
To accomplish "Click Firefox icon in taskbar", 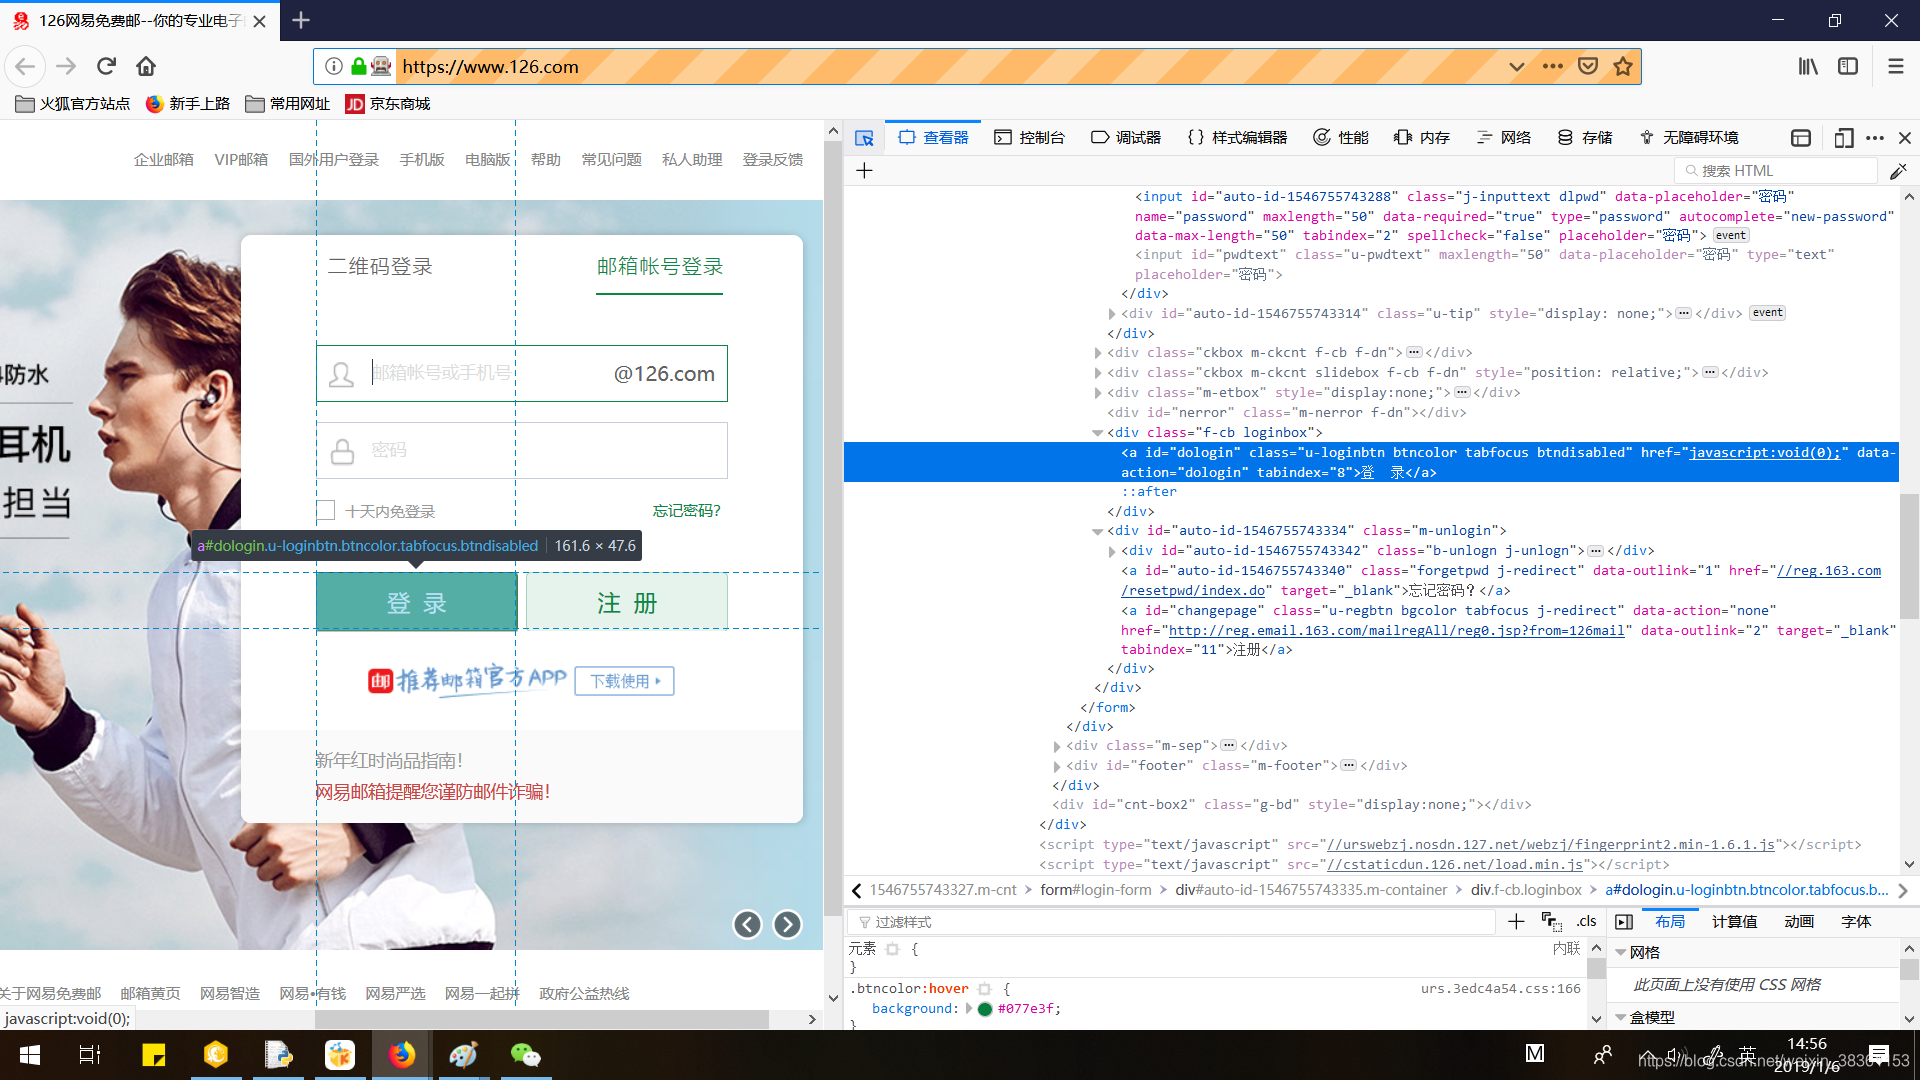I will tap(402, 1055).
